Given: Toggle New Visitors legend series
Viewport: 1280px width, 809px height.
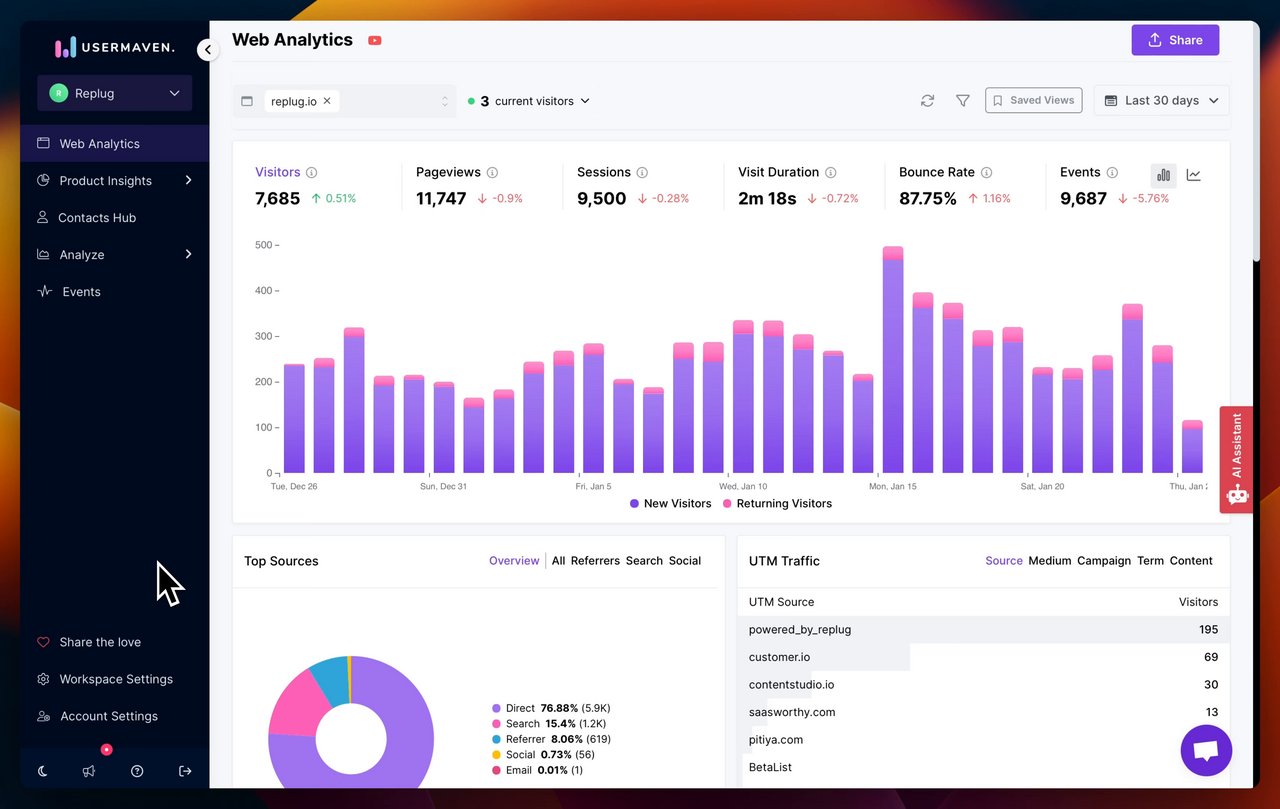Looking at the screenshot, I should (x=671, y=504).
